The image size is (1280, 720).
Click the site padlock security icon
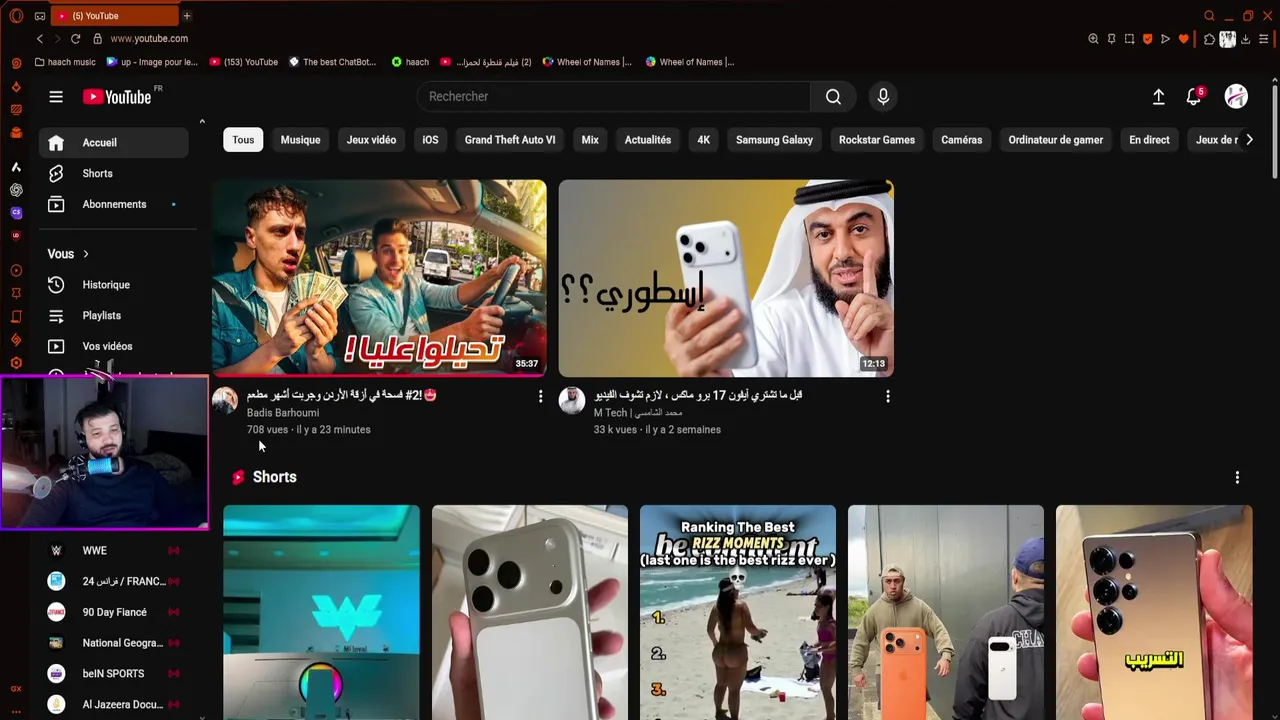(x=98, y=39)
